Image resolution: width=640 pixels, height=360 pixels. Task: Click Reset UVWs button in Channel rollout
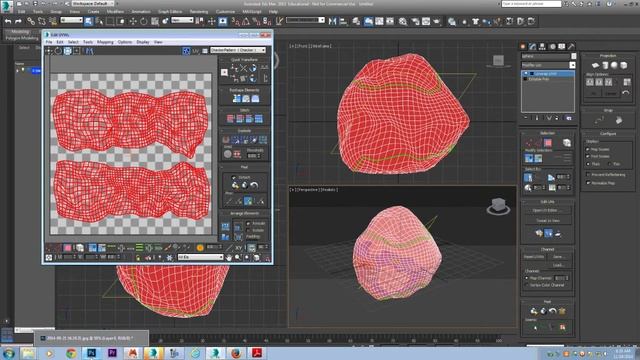(534, 257)
